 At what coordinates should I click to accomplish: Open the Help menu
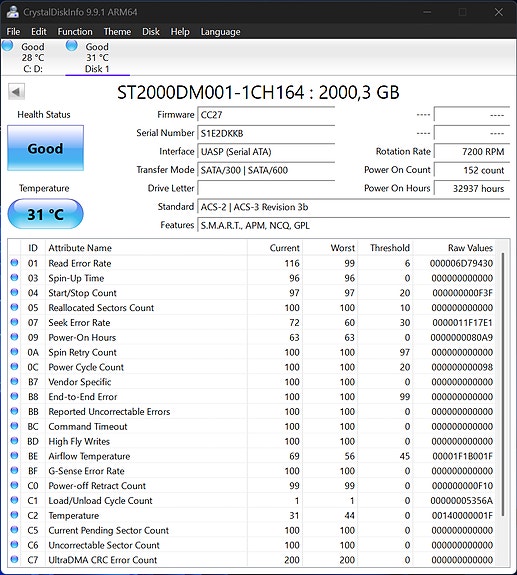[x=180, y=32]
